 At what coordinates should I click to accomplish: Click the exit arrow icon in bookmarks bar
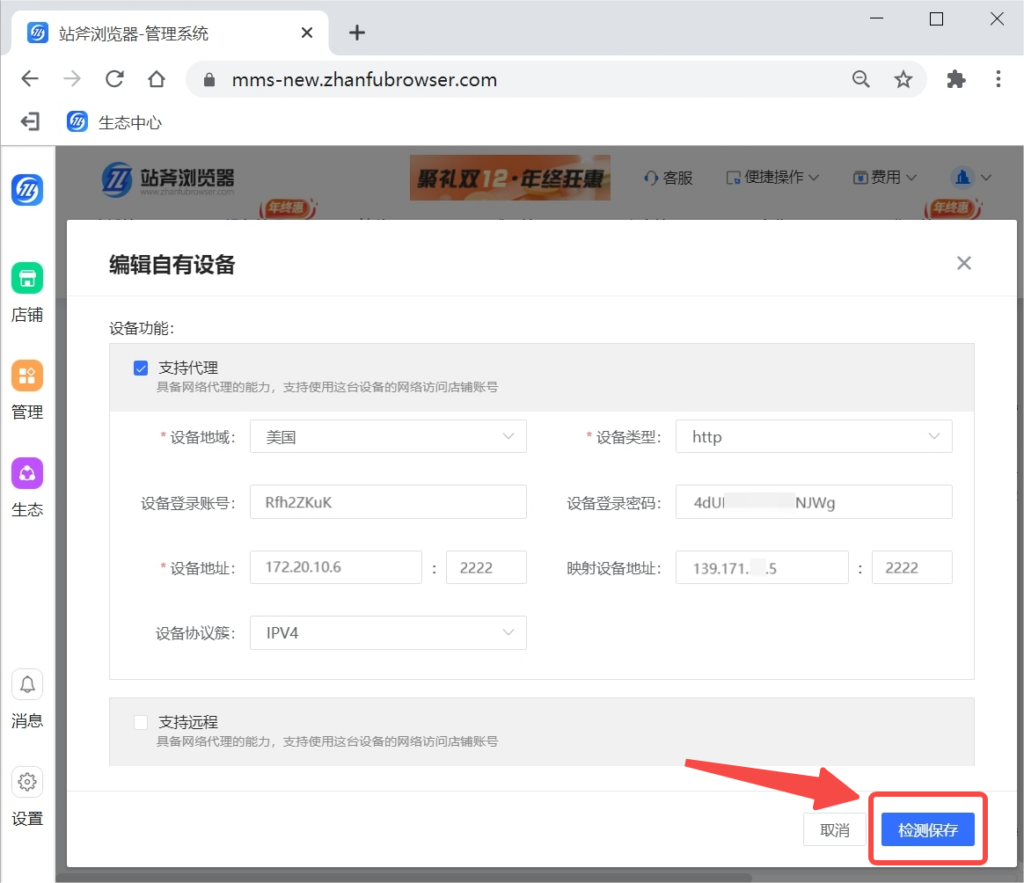pos(30,121)
